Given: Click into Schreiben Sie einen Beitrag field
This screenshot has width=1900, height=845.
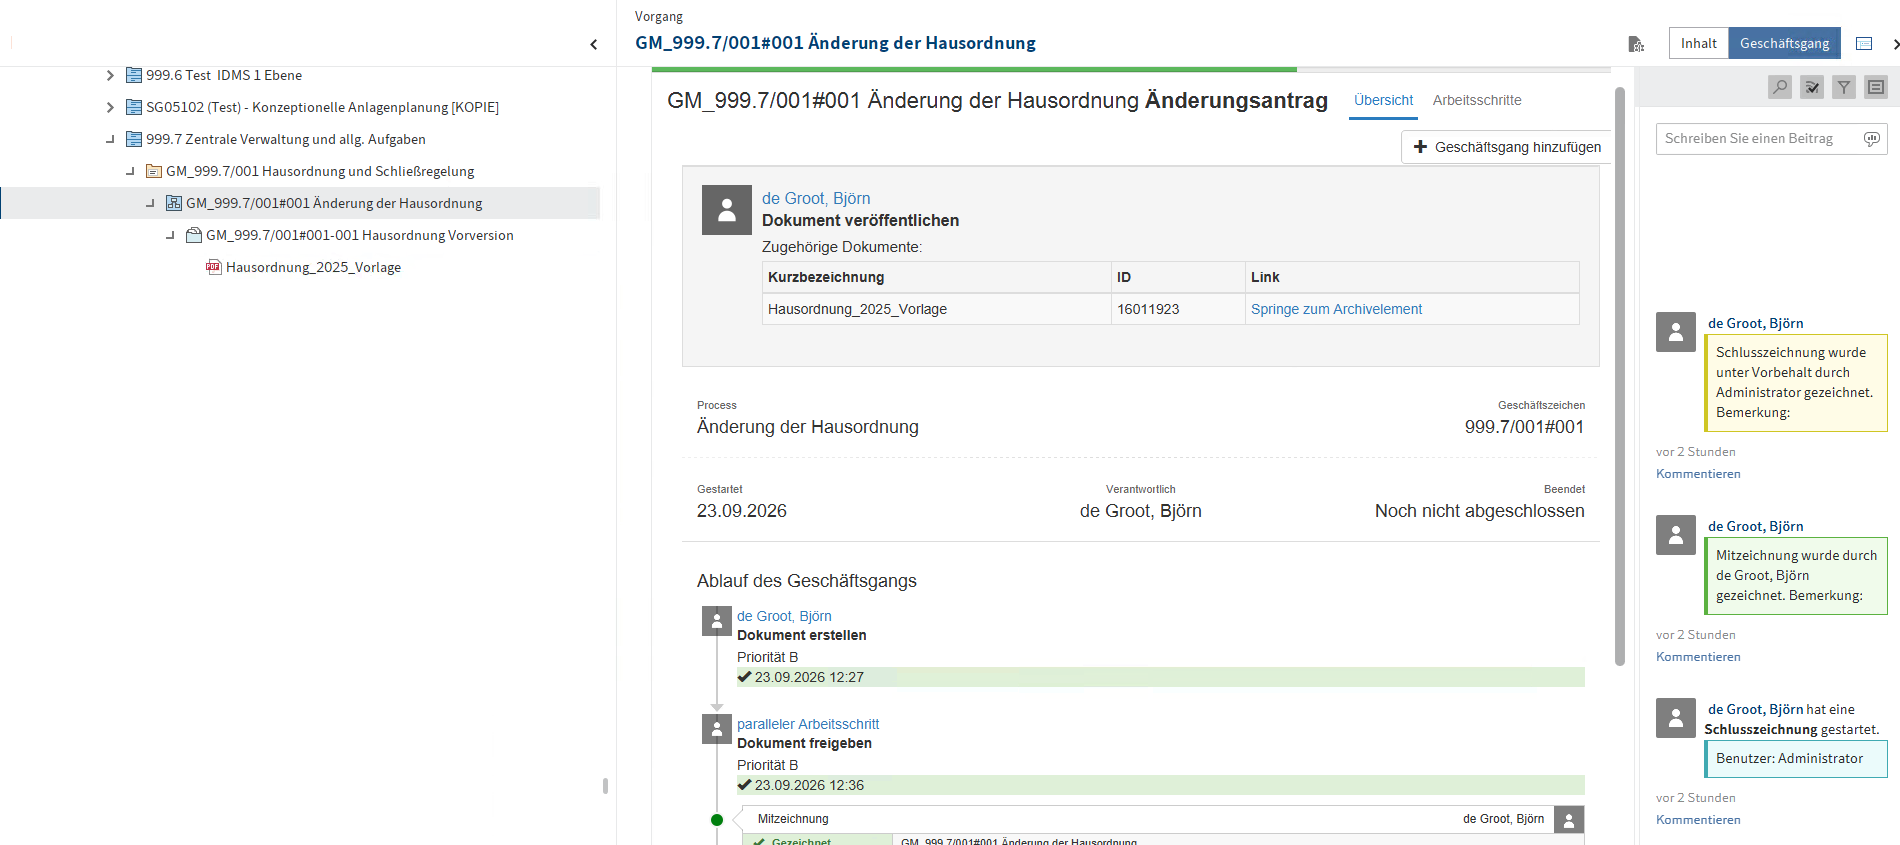Looking at the screenshot, I should (x=1757, y=139).
